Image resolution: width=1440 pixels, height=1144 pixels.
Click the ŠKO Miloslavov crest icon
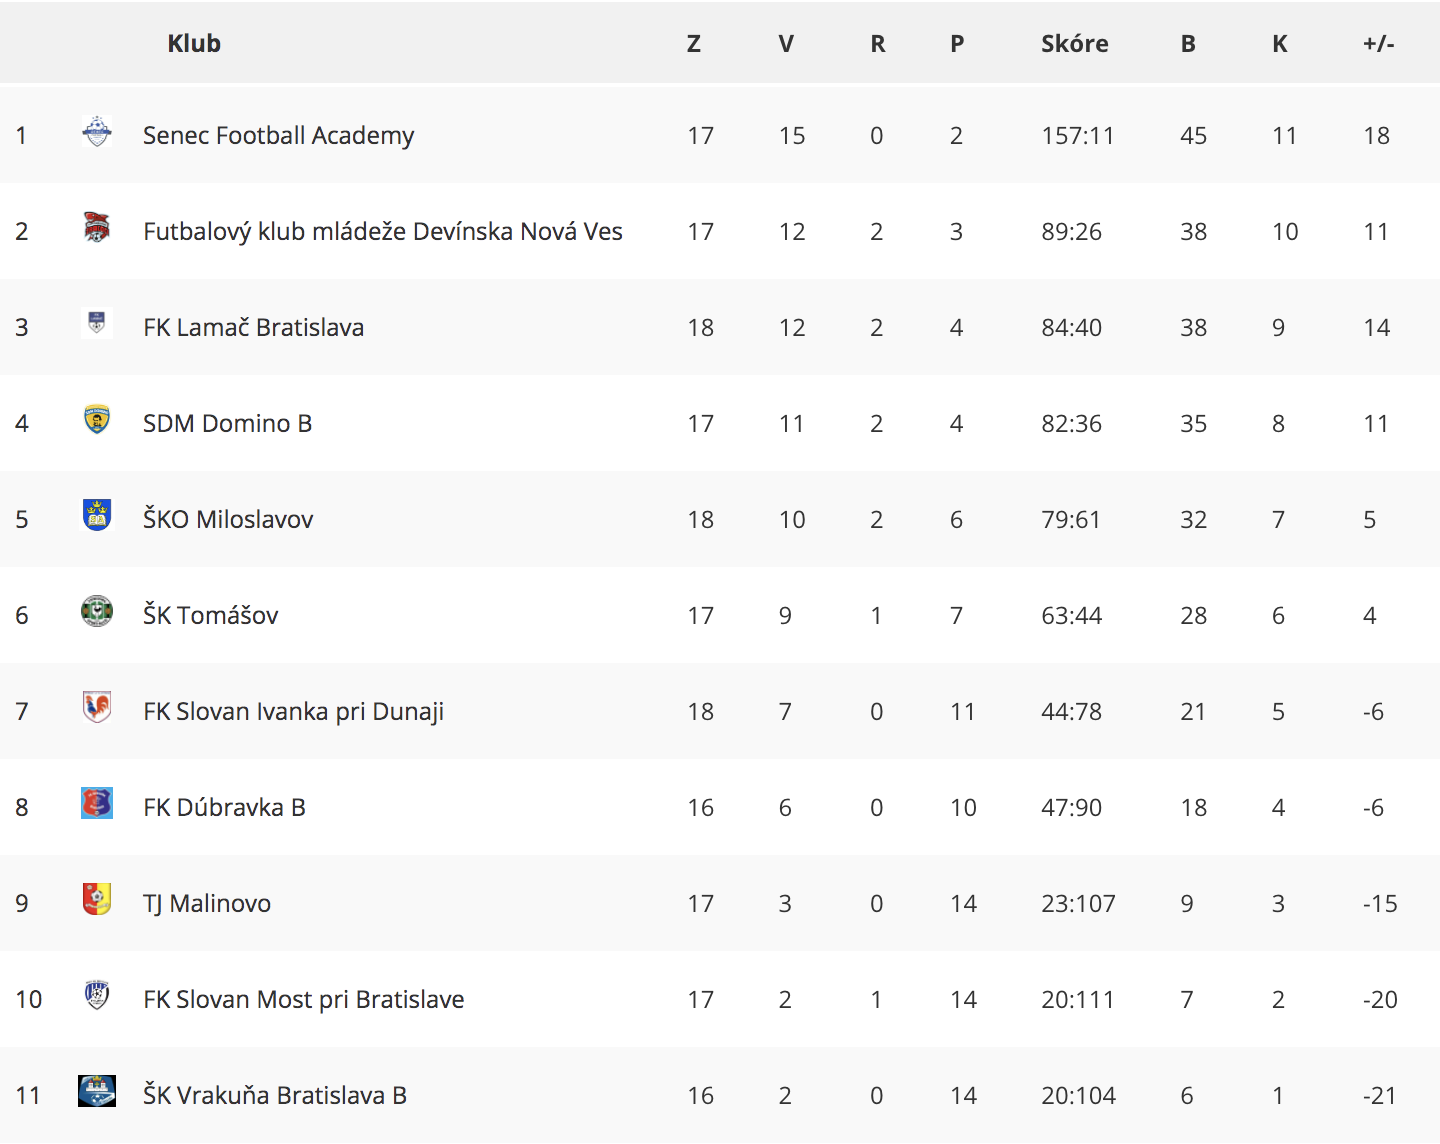tap(97, 515)
